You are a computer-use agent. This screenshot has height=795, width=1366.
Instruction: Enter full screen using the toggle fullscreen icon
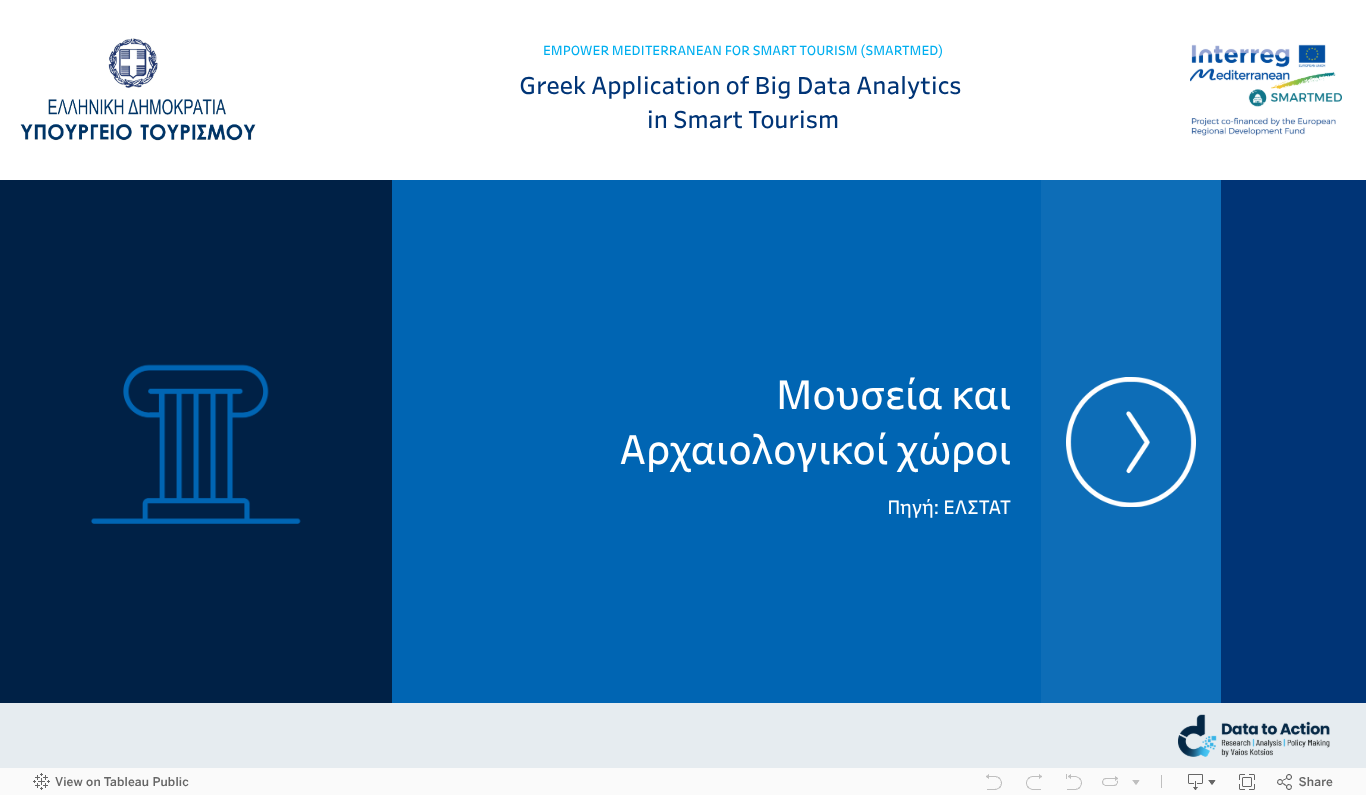pyautogui.click(x=1246, y=781)
